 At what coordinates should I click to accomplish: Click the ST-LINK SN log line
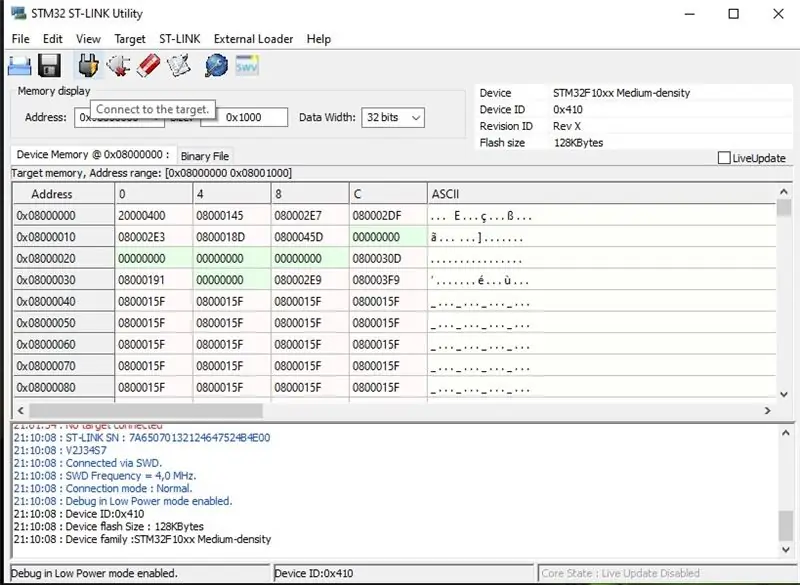pos(142,438)
